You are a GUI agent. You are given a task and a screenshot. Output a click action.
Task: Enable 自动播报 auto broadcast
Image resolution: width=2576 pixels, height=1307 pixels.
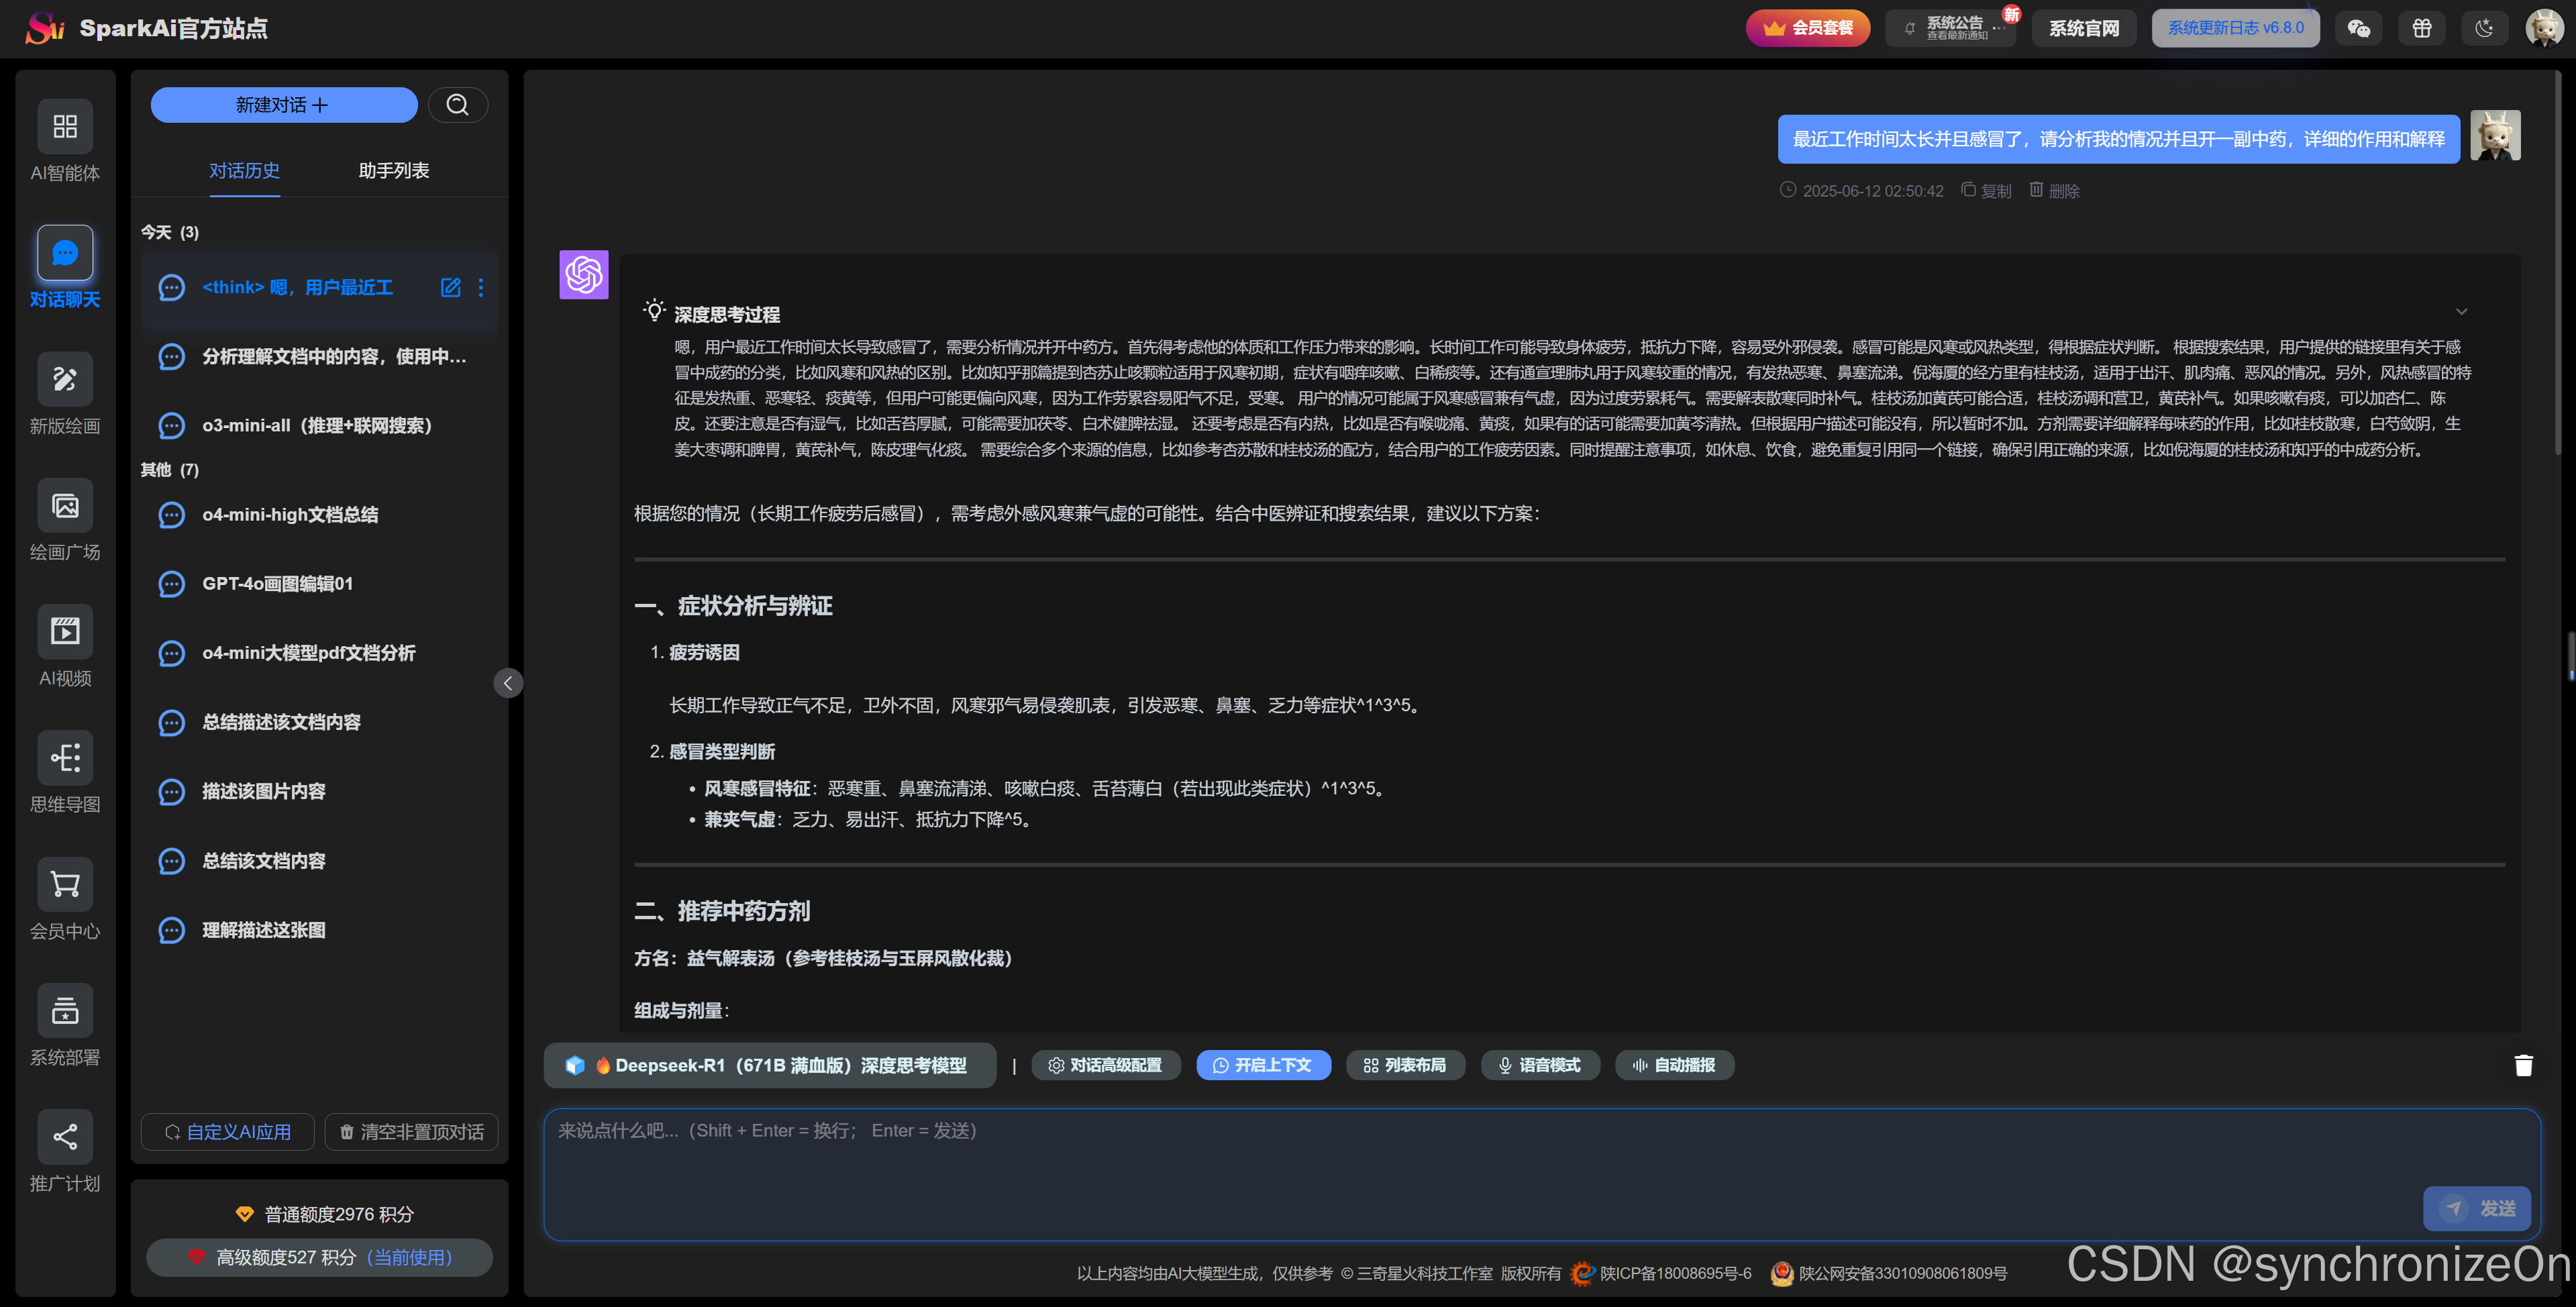tap(1673, 1065)
